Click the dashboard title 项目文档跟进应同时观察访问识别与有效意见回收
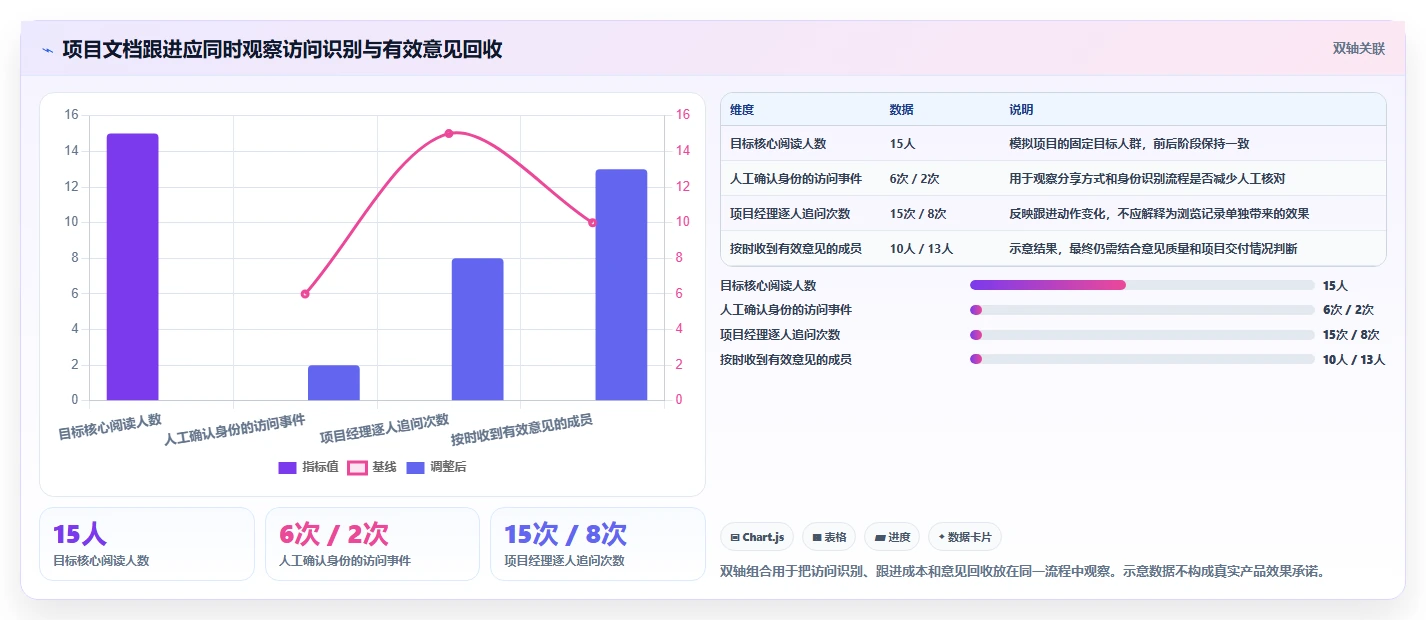The image size is (1426, 620). (282, 49)
